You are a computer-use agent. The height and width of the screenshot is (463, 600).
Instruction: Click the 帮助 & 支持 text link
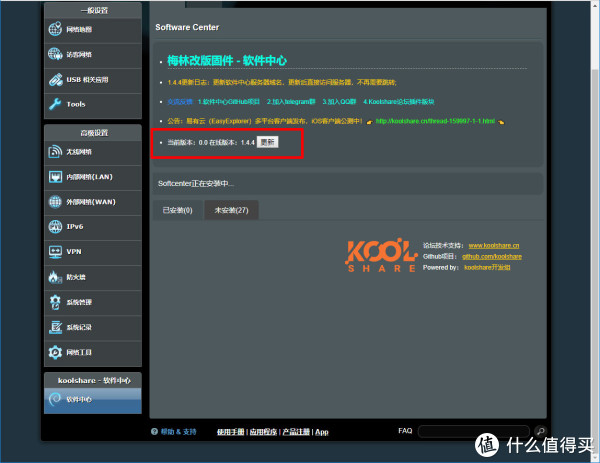[x=178, y=432]
